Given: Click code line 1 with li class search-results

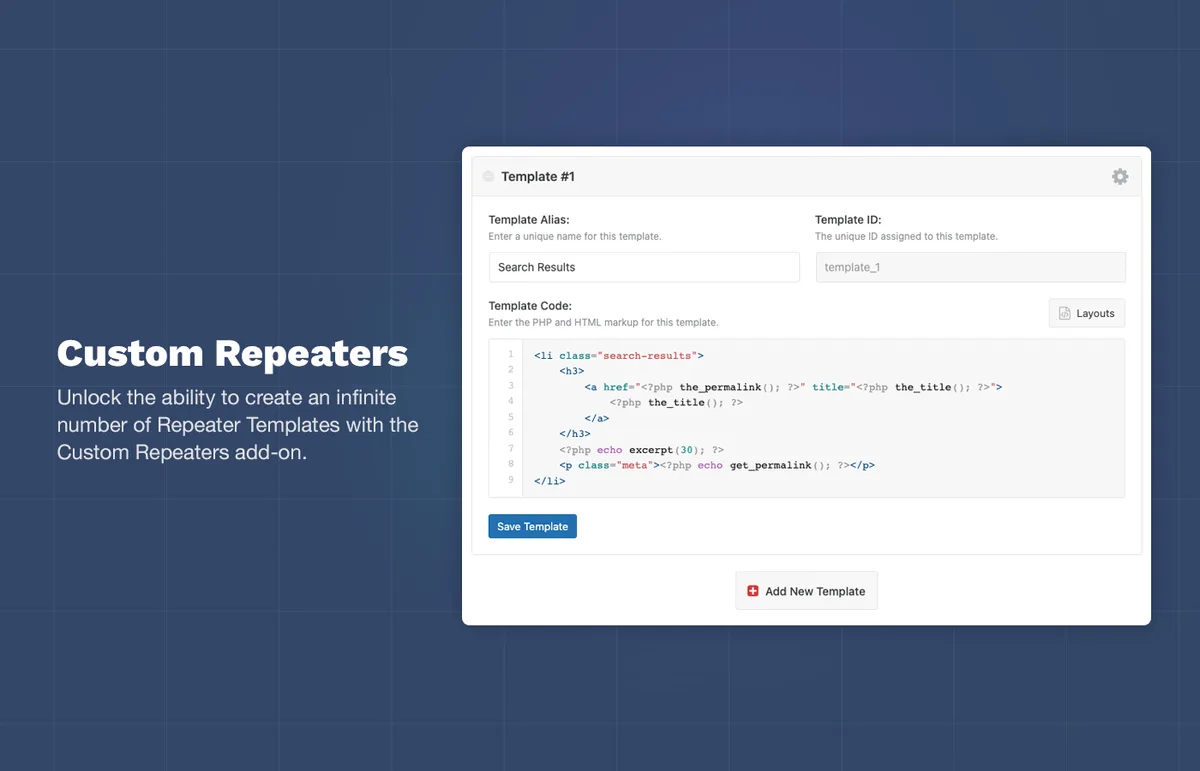Looking at the screenshot, I should [619, 355].
